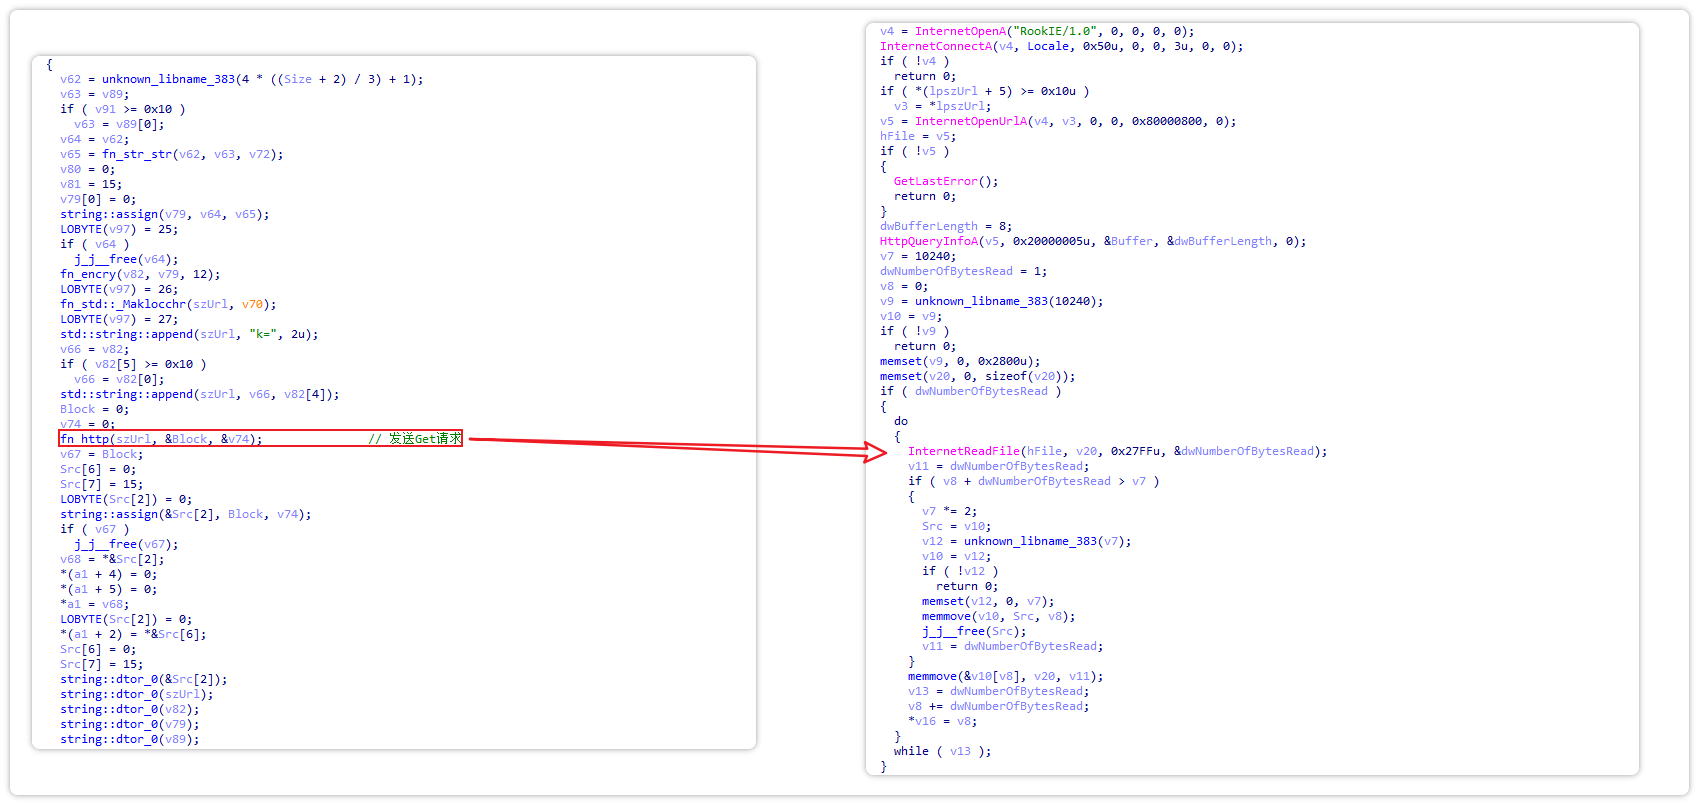Select the '*(a1 + 2) = *&Src[6];' line

pyautogui.click(x=133, y=634)
